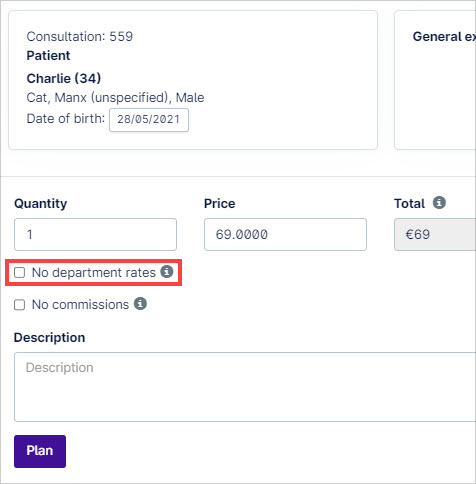Click the Price field label
Image resolution: width=476 pixels, height=484 pixels.
pos(220,203)
